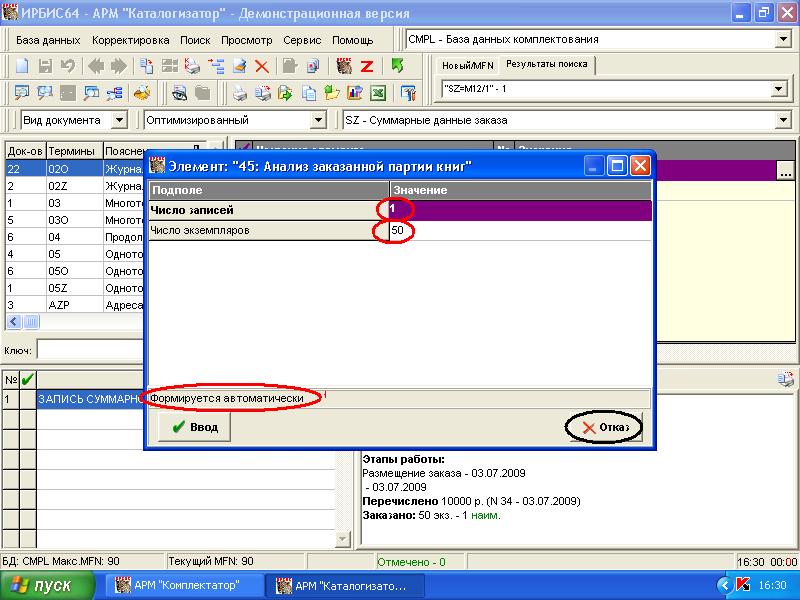The height and width of the screenshot is (600, 800).
Task: Toggle the green checkmark column header
Action: 27,379
